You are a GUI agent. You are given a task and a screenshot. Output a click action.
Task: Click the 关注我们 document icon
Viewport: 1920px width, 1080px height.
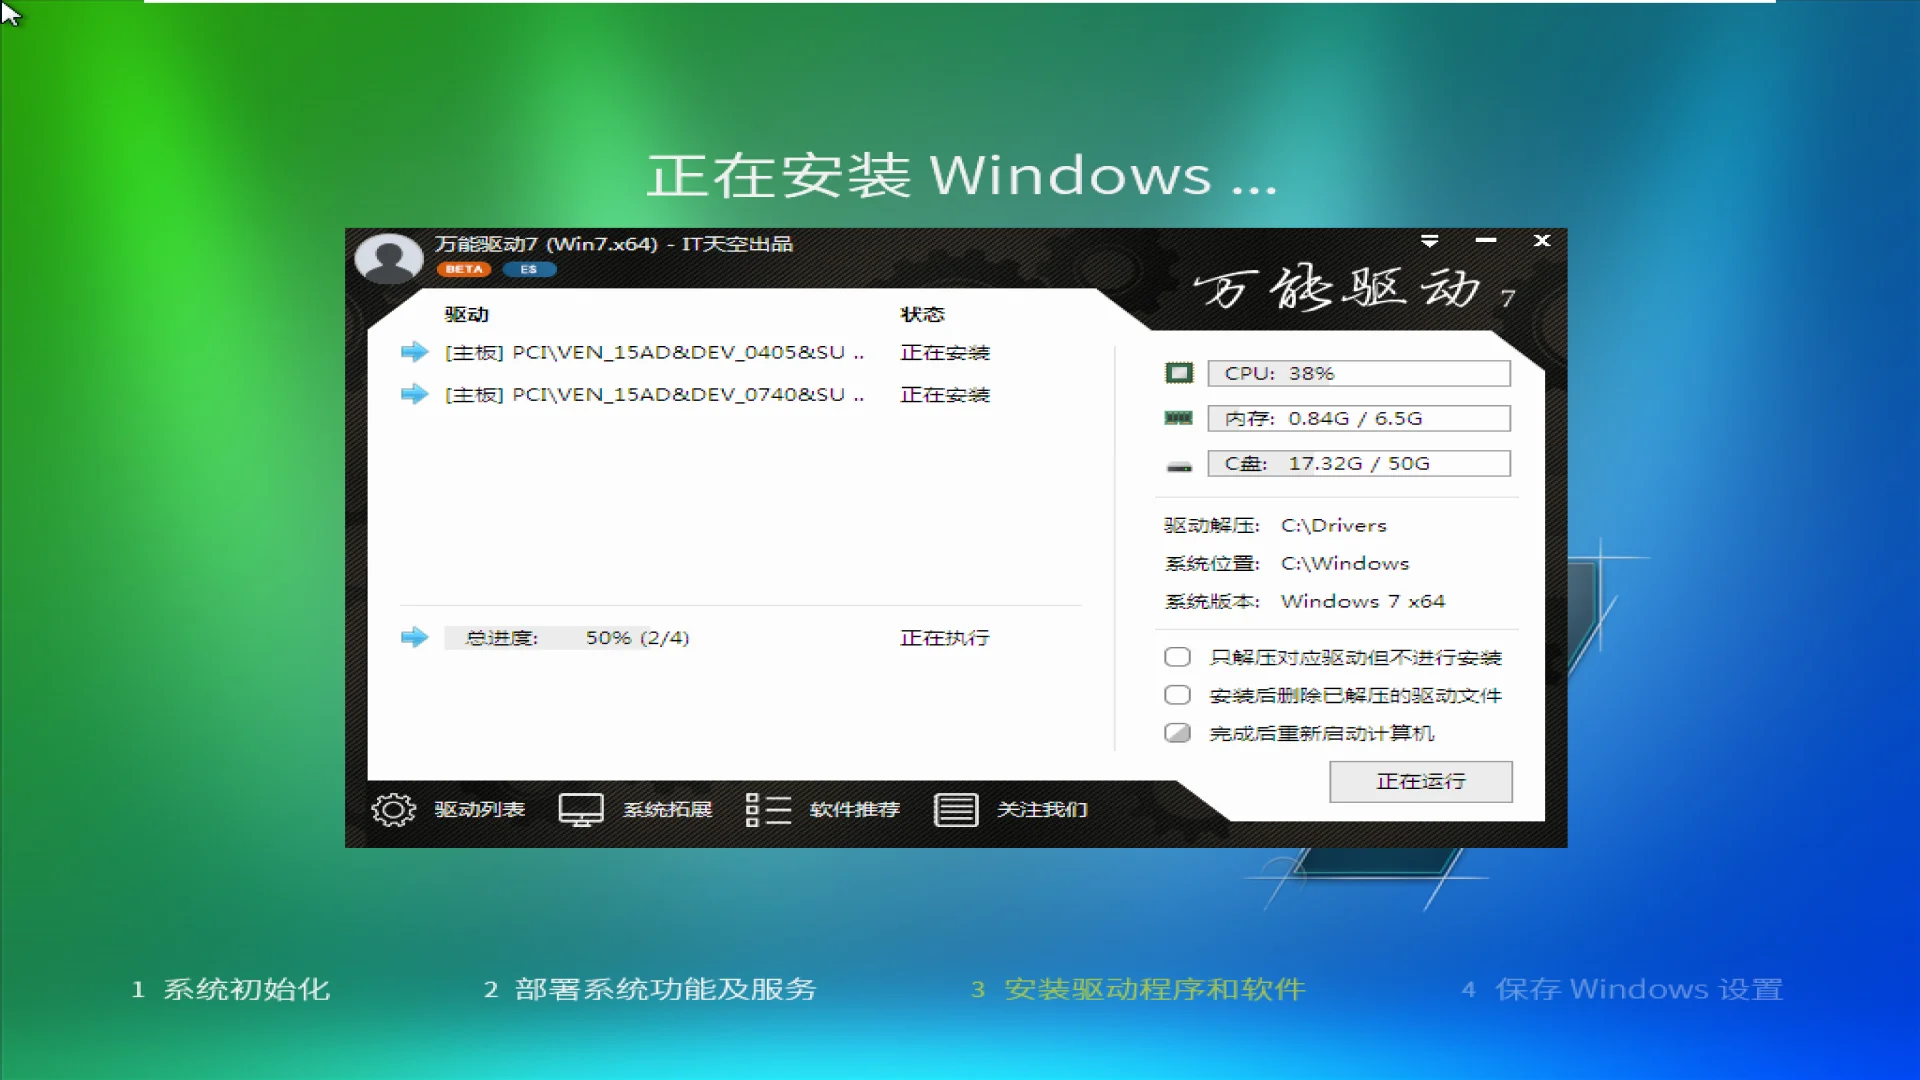955,810
